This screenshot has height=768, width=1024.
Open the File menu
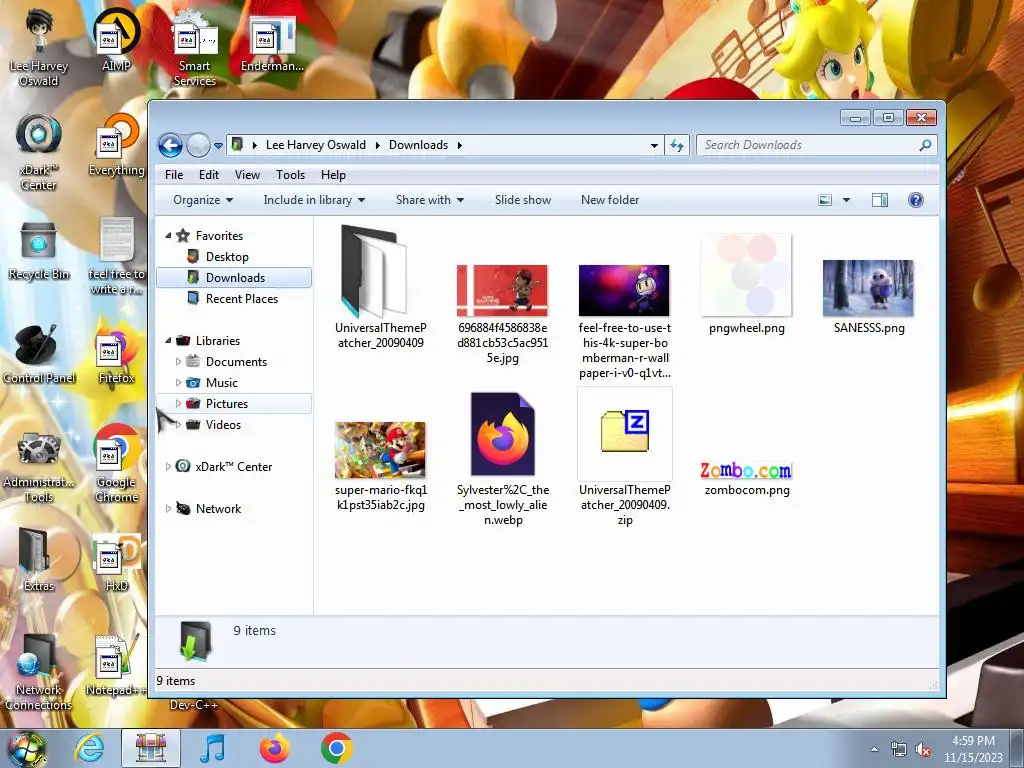point(174,175)
